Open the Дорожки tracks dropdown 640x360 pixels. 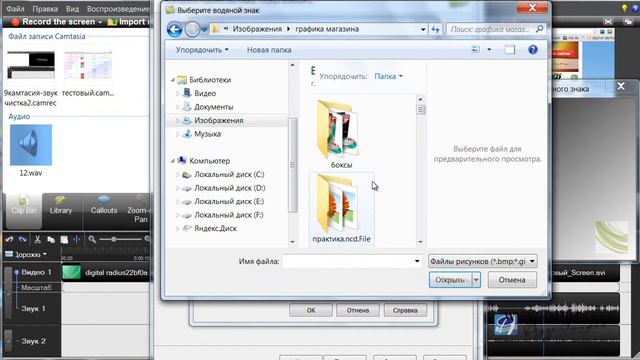27,254
